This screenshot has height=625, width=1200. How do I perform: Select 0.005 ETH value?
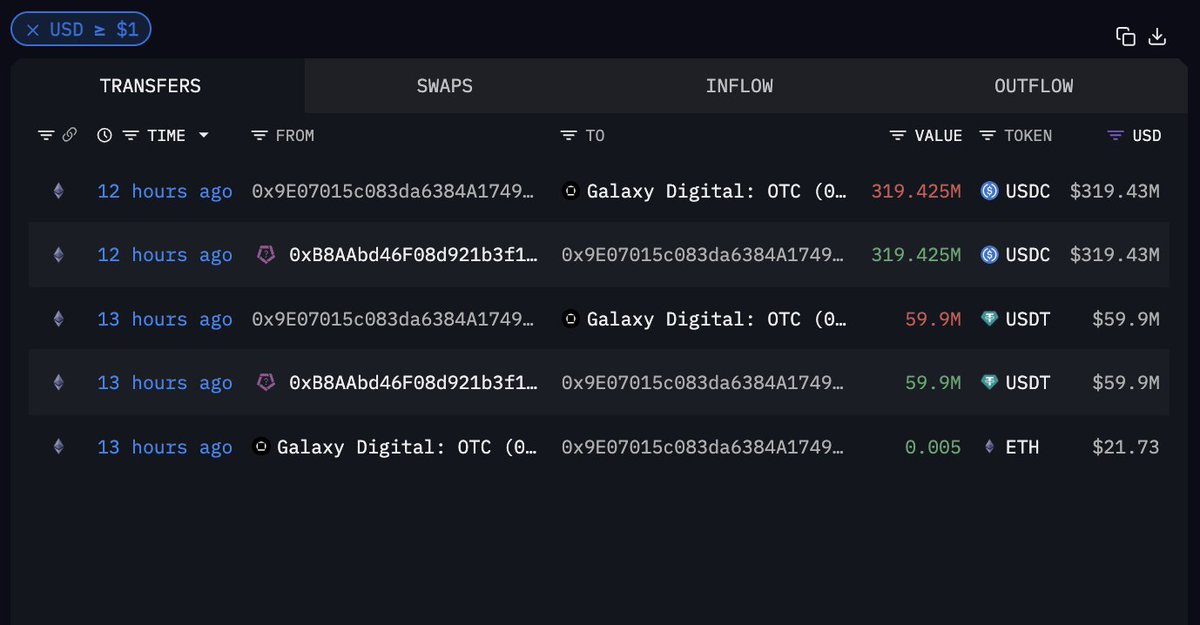[x=933, y=447]
